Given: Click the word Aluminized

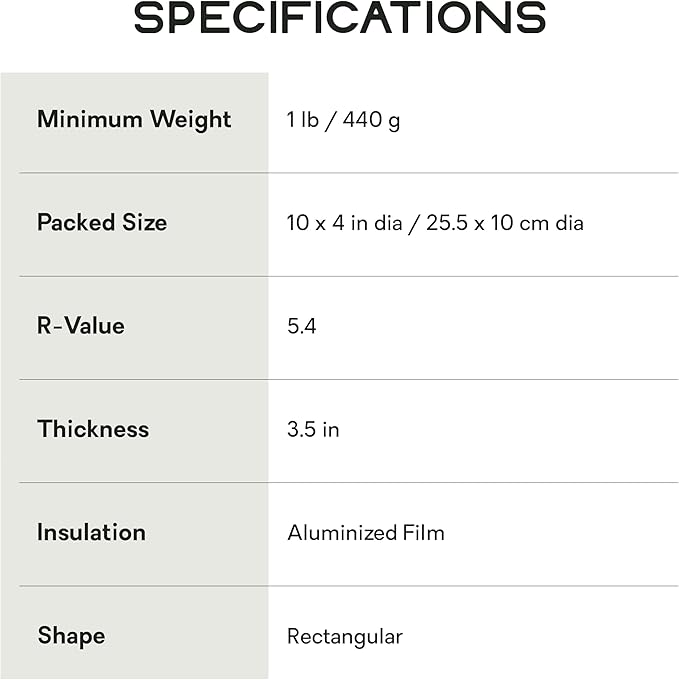Looking at the screenshot, I should tap(343, 533).
